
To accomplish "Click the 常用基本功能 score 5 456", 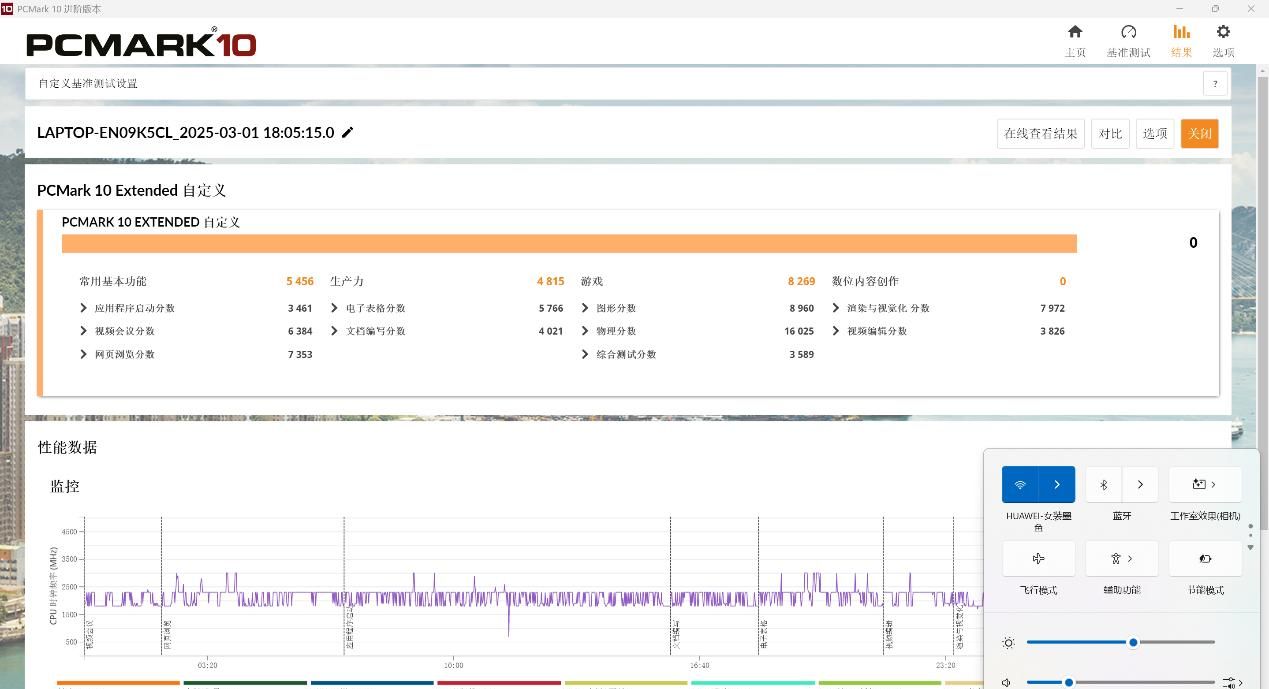I will 300,281.
